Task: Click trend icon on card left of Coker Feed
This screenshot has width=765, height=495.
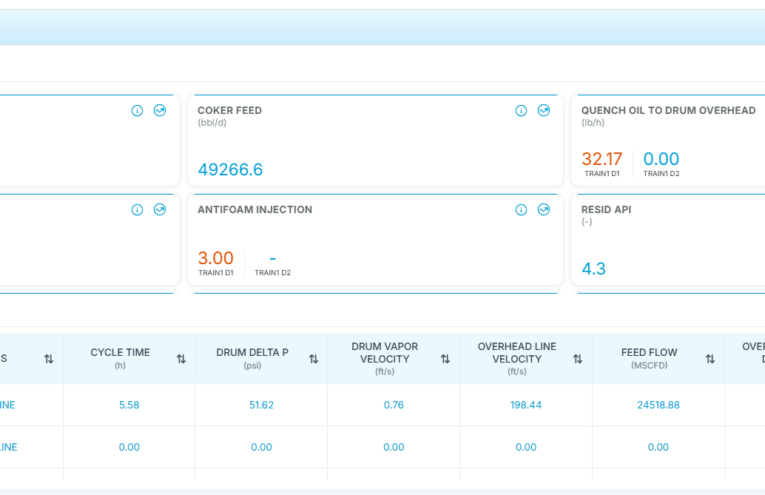Action: pyautogui.click(x=160, y=111)
